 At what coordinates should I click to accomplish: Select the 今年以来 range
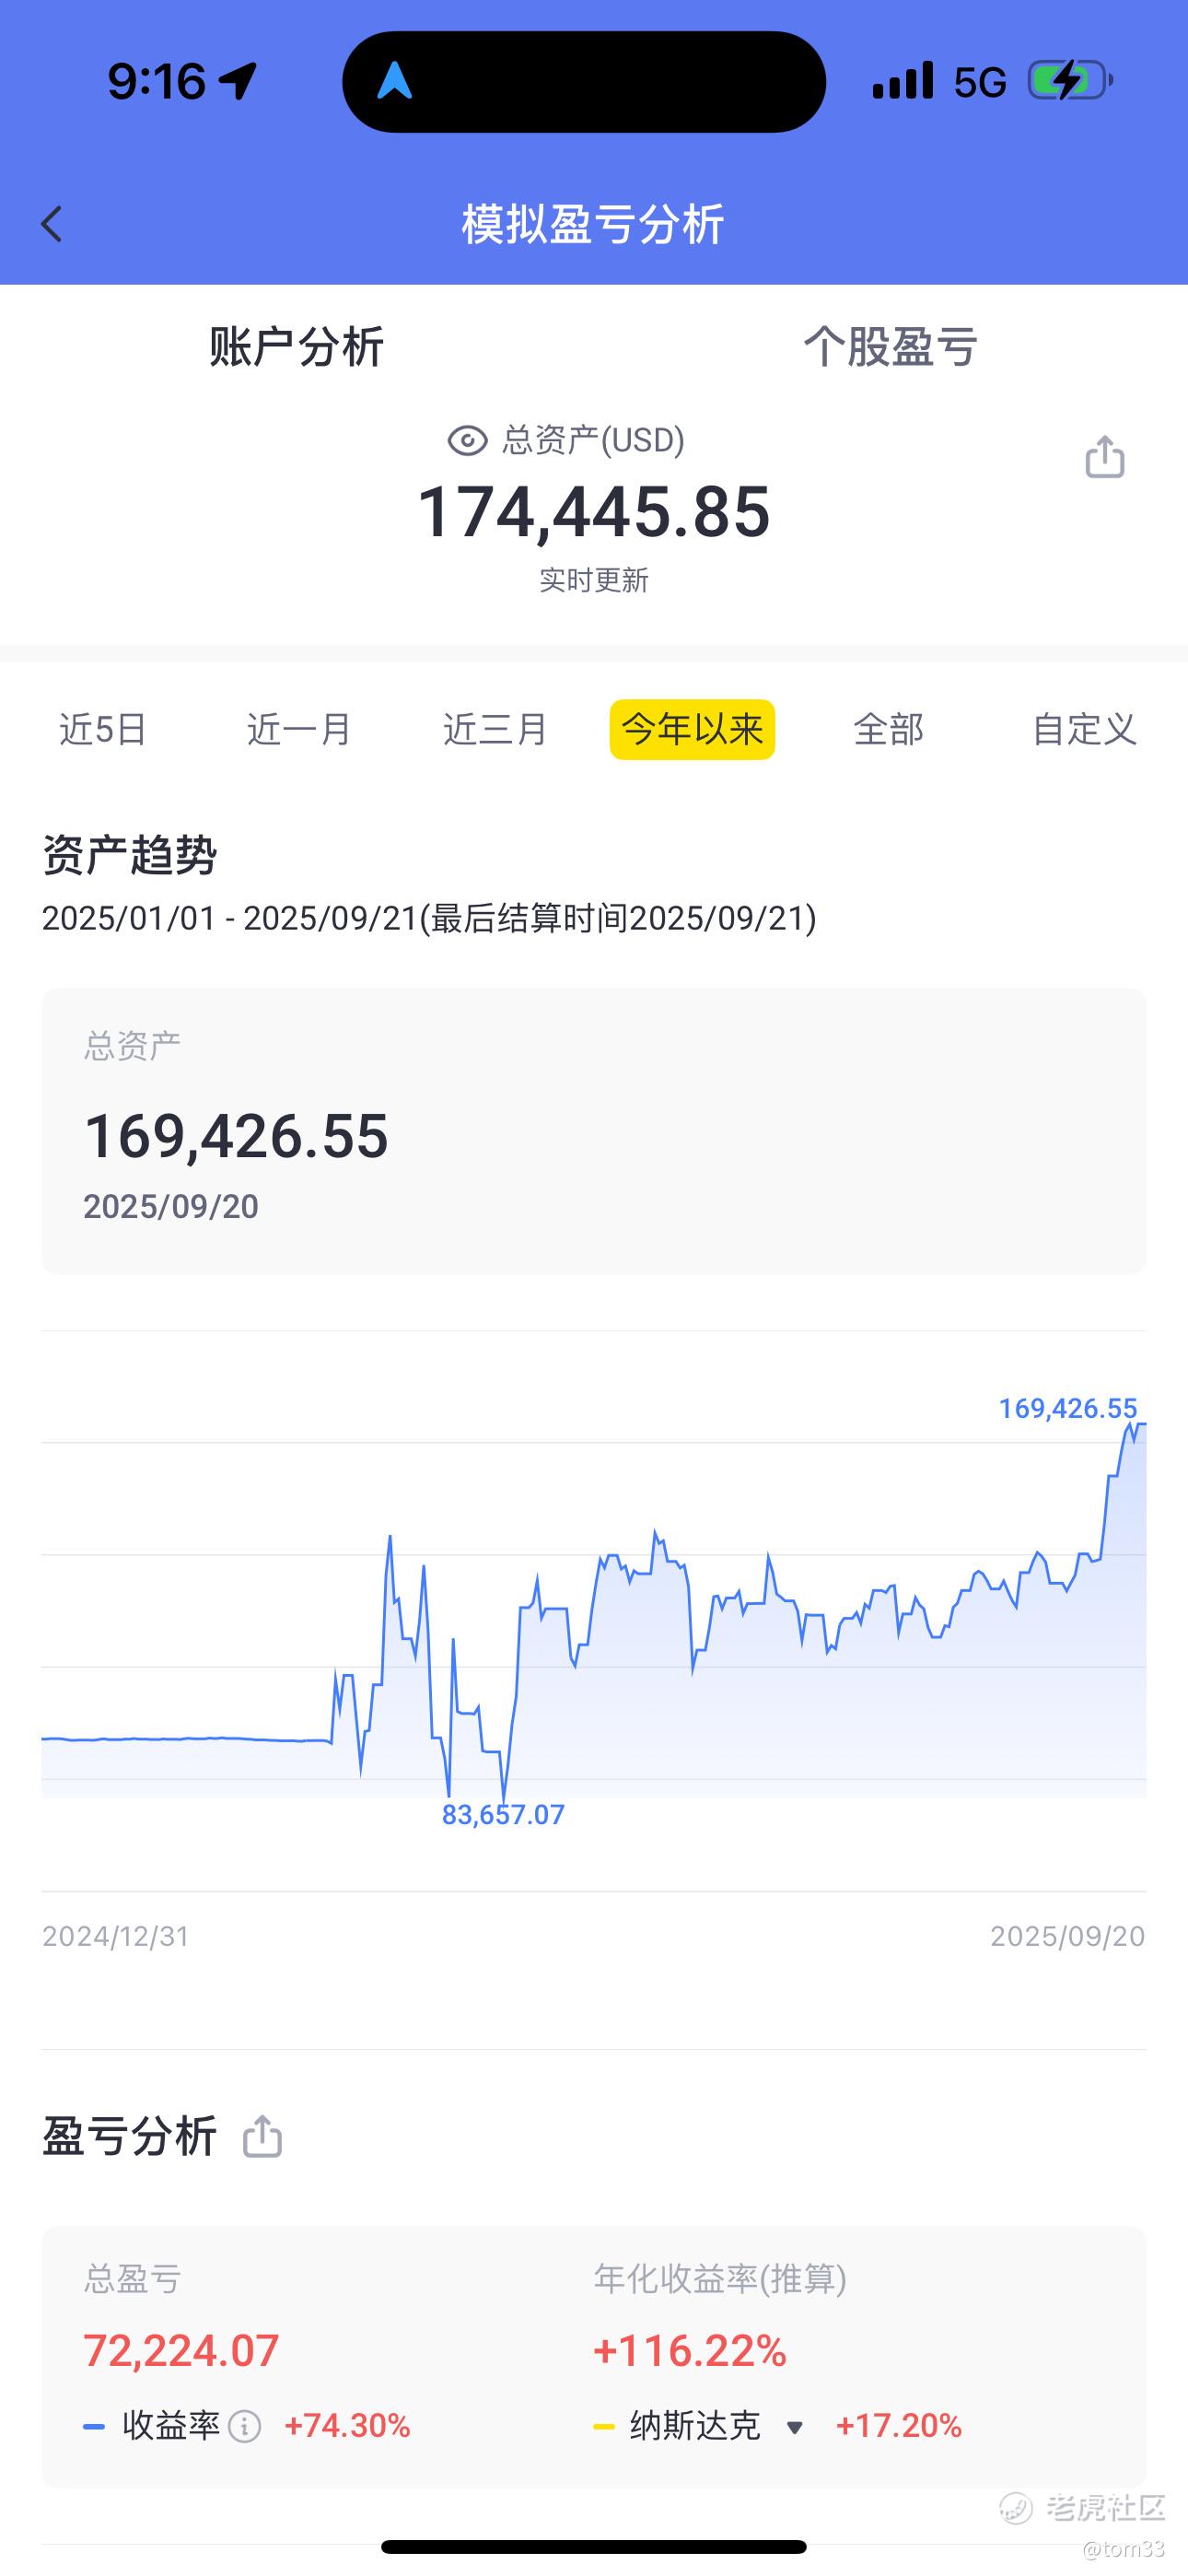(x=692, y=729)
